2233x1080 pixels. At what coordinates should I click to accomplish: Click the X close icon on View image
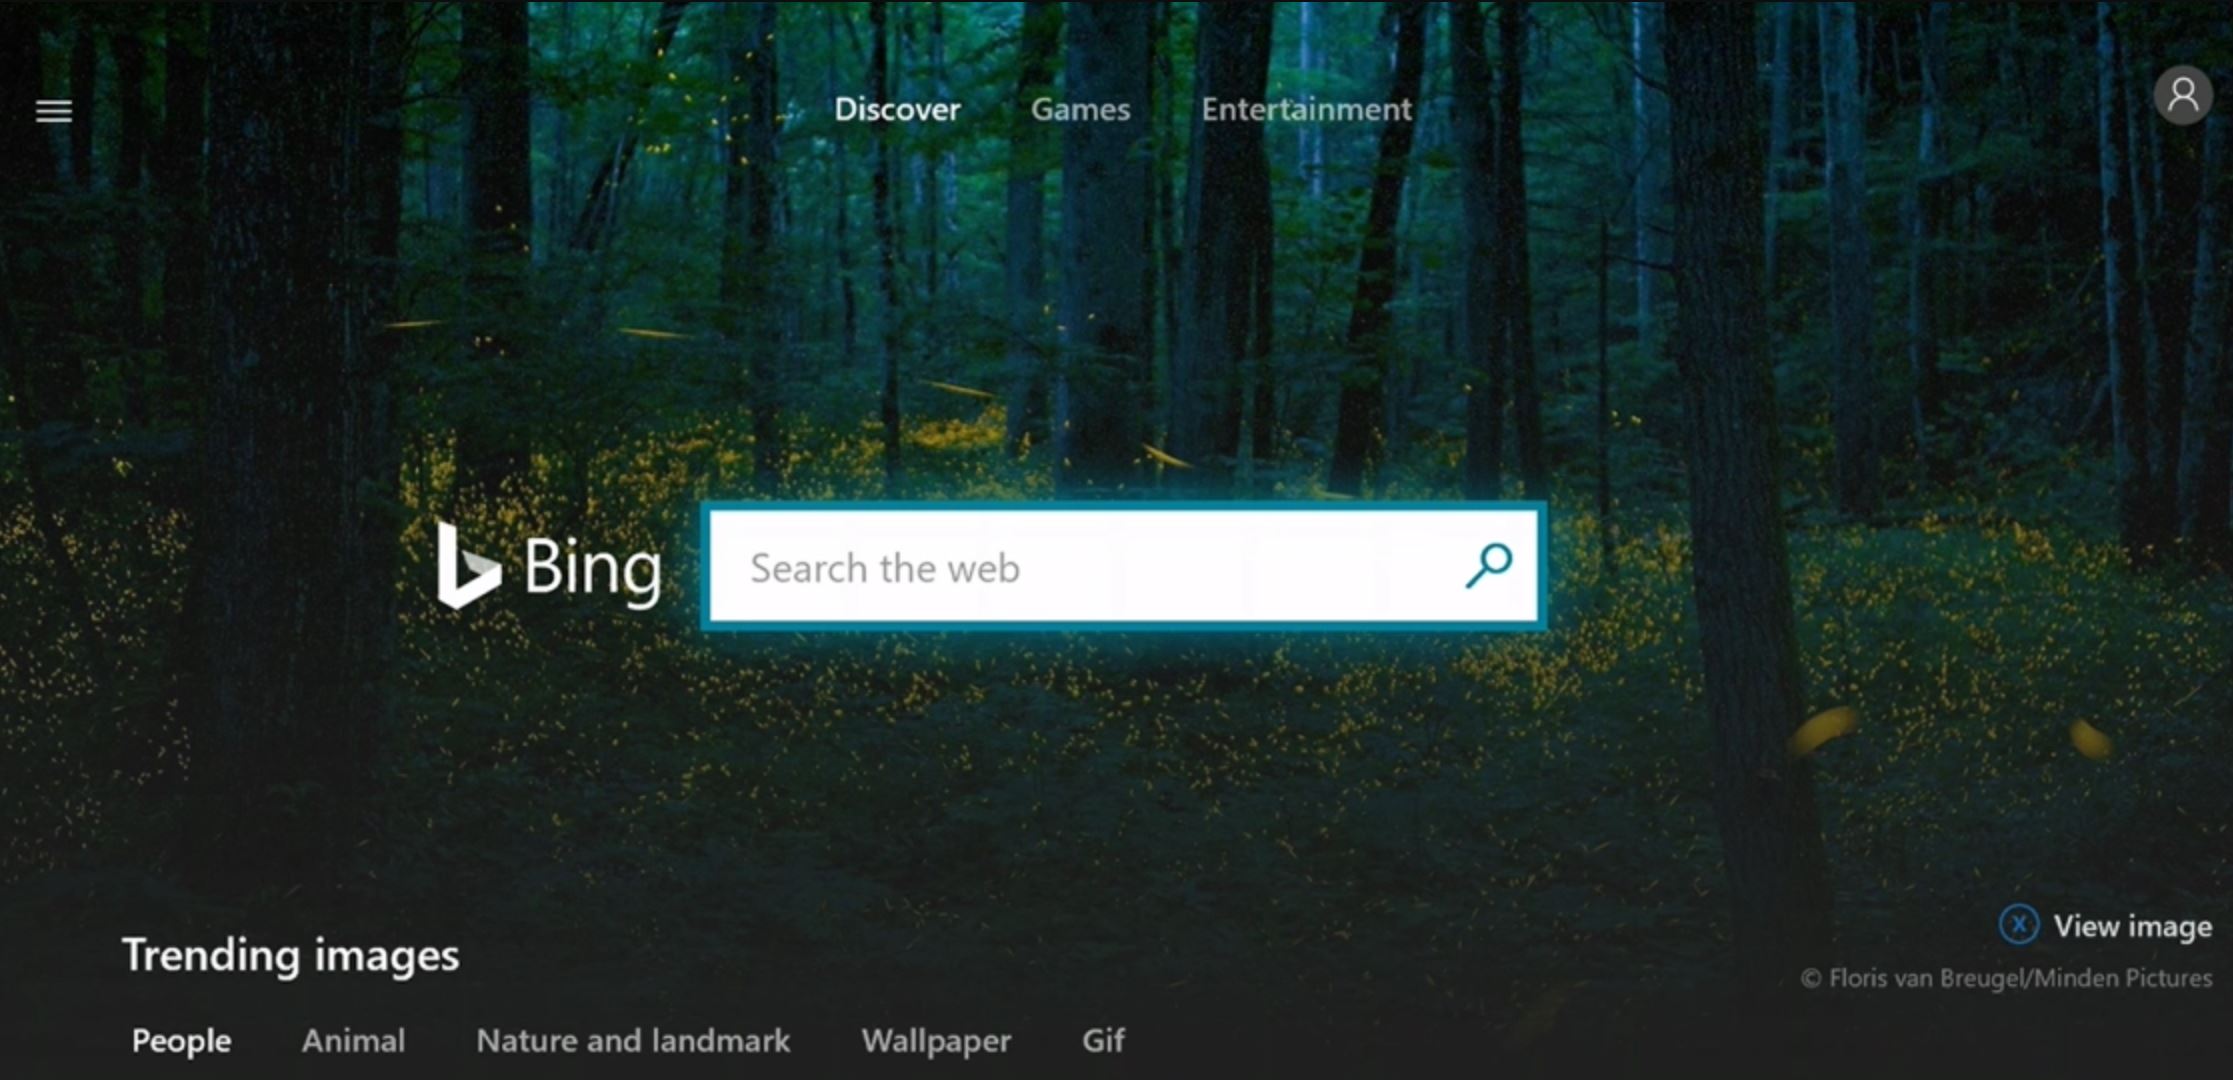coord(2022,926)
